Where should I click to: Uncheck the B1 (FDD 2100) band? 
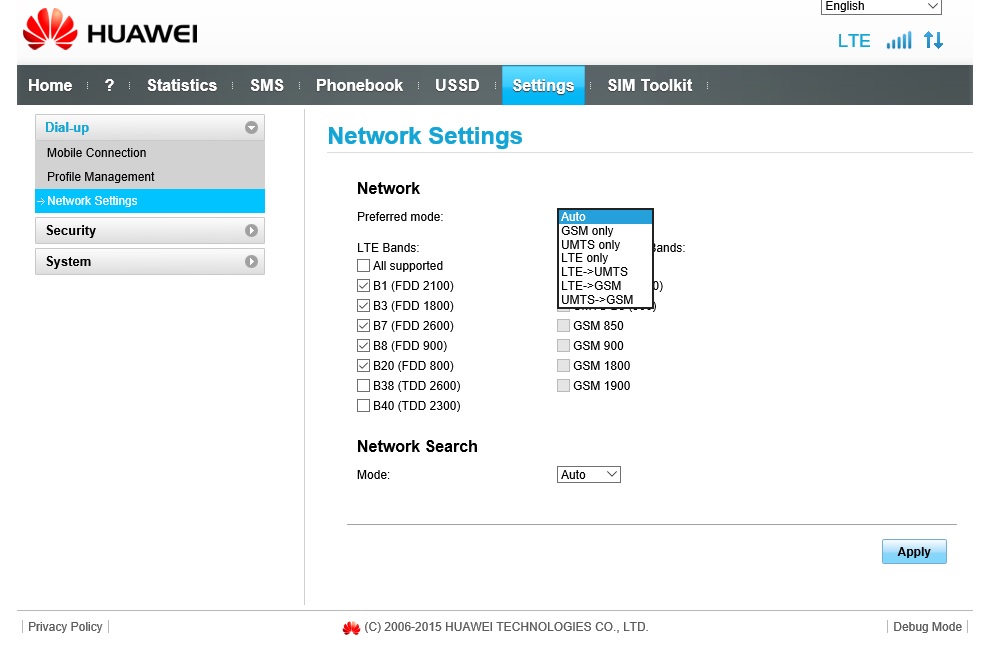tap(363, 286)
